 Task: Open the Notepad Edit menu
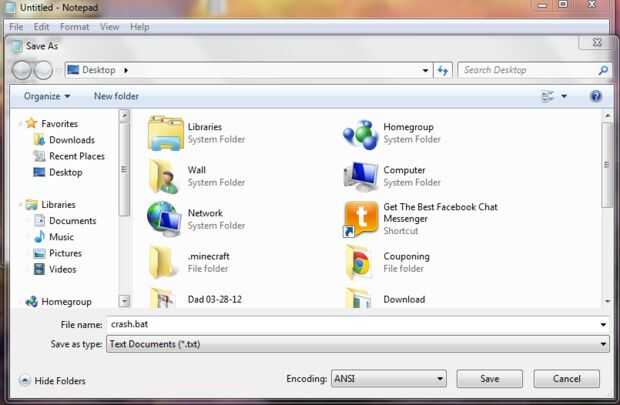(41, 27)
